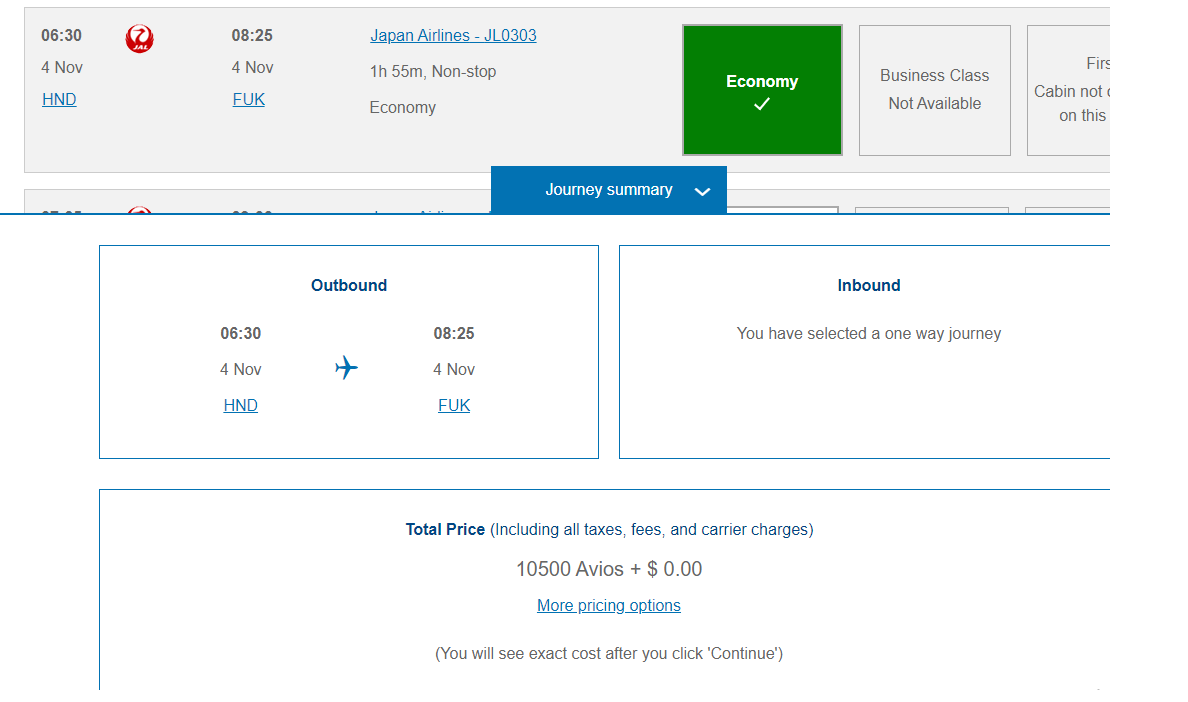
Task: Open HND airport link in flight row
Action: (x=59, y=99)
